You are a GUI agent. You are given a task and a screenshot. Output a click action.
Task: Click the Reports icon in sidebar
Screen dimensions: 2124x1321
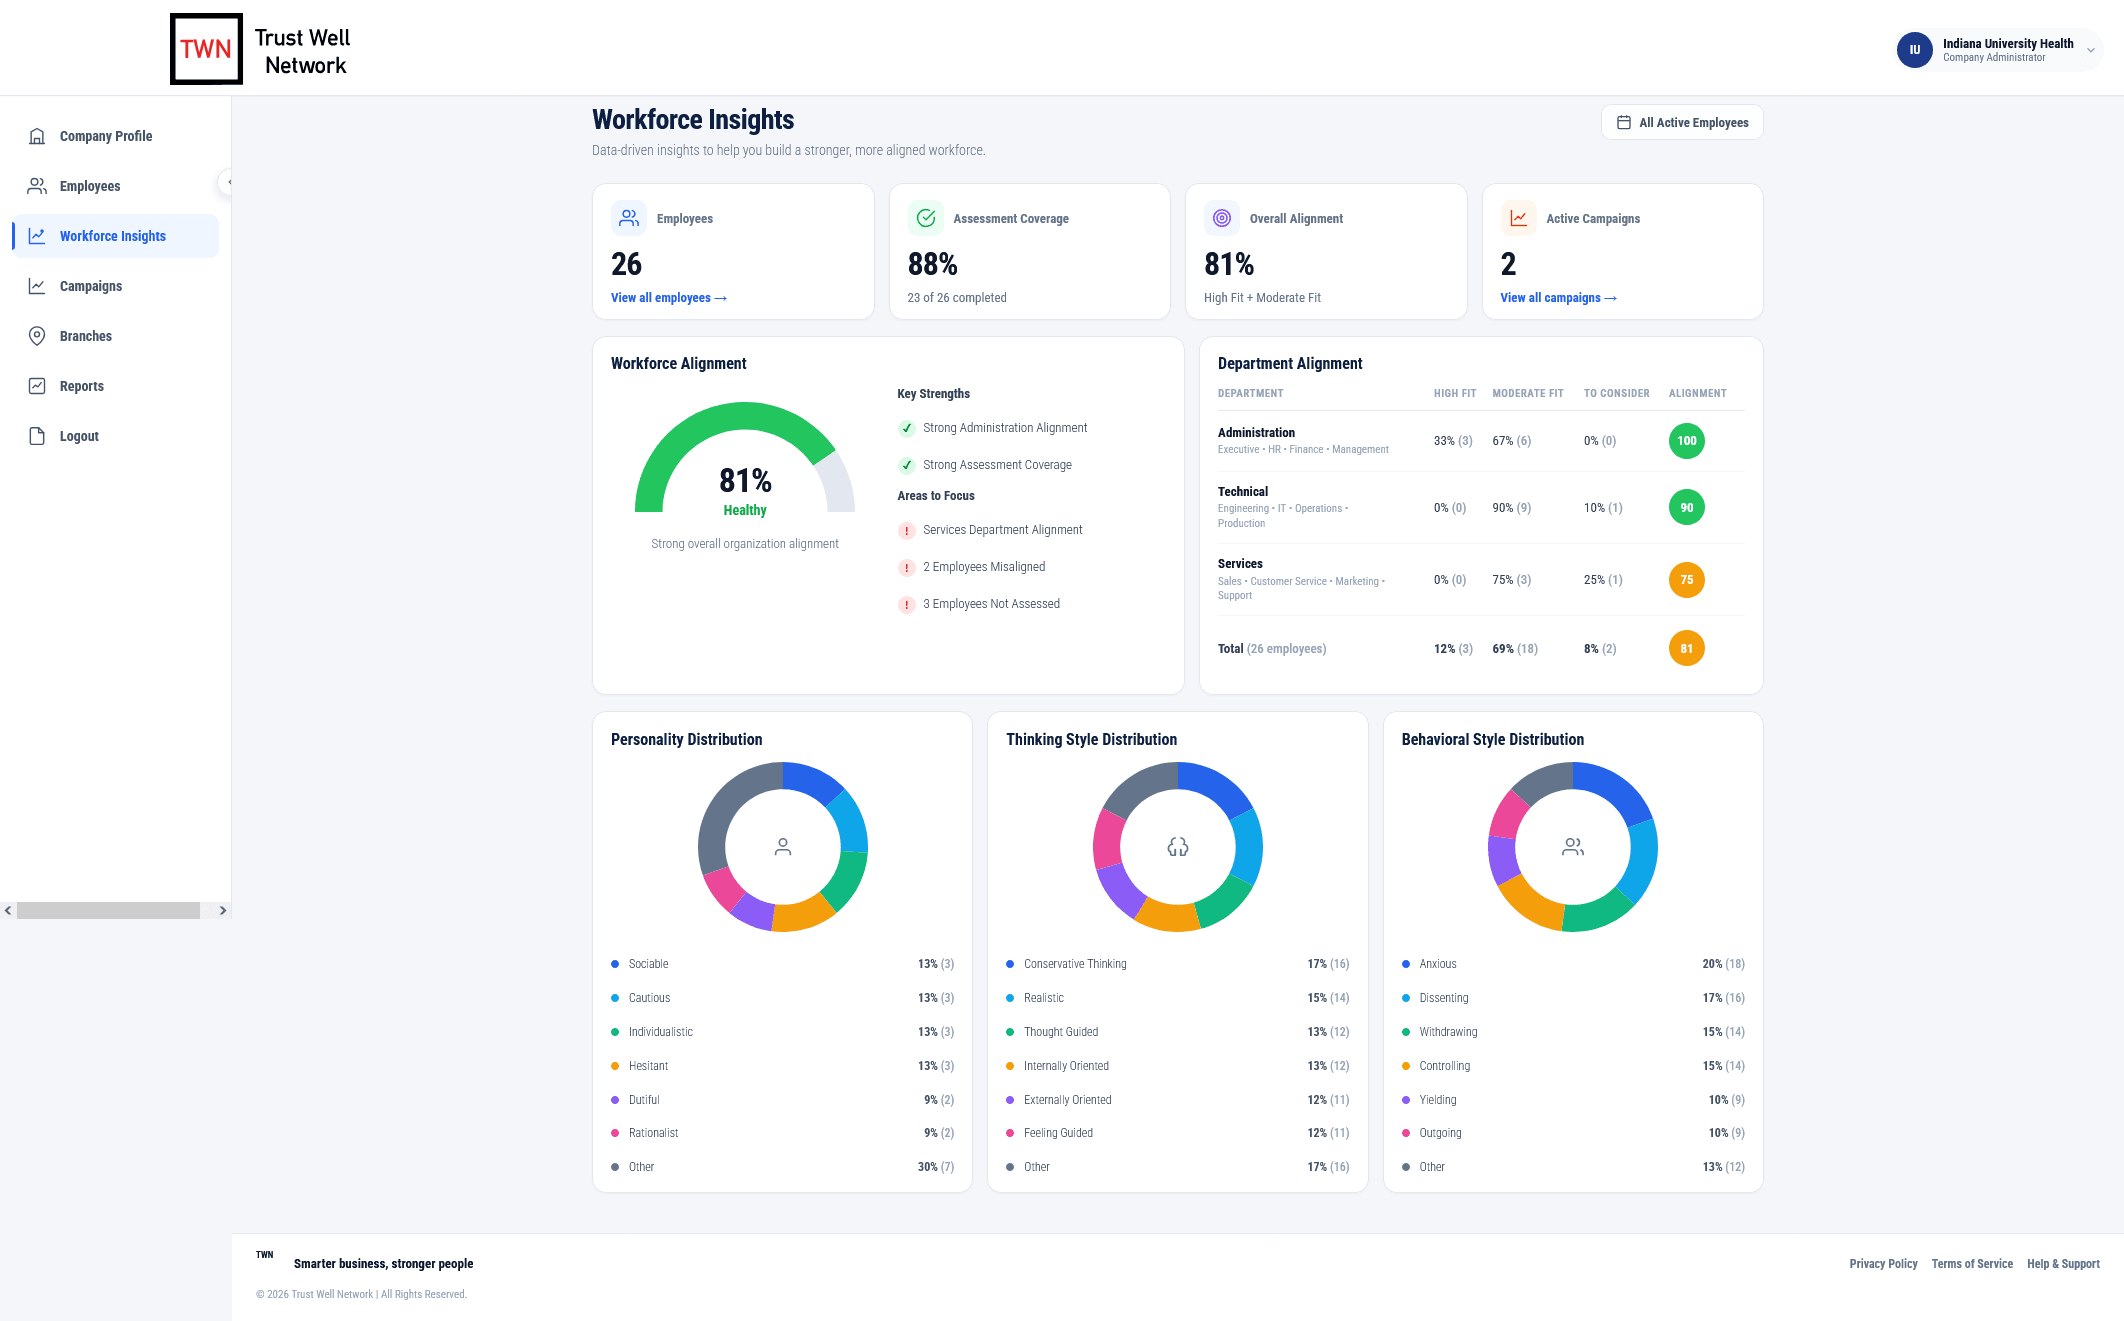(x=37, y=386)
